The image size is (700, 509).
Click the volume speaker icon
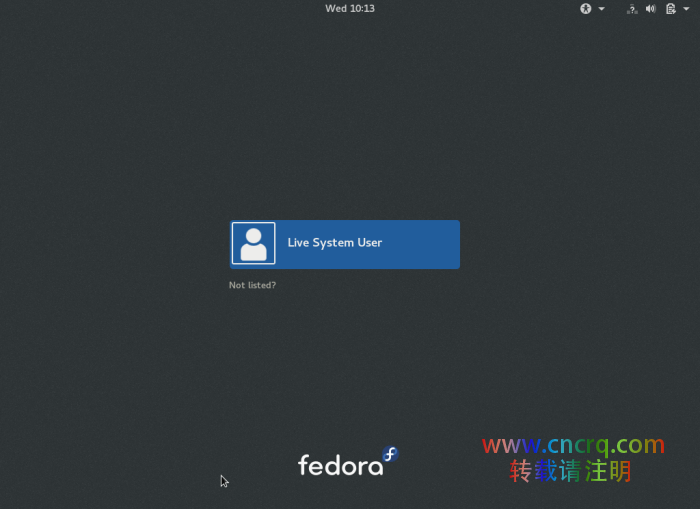(651, 8)
